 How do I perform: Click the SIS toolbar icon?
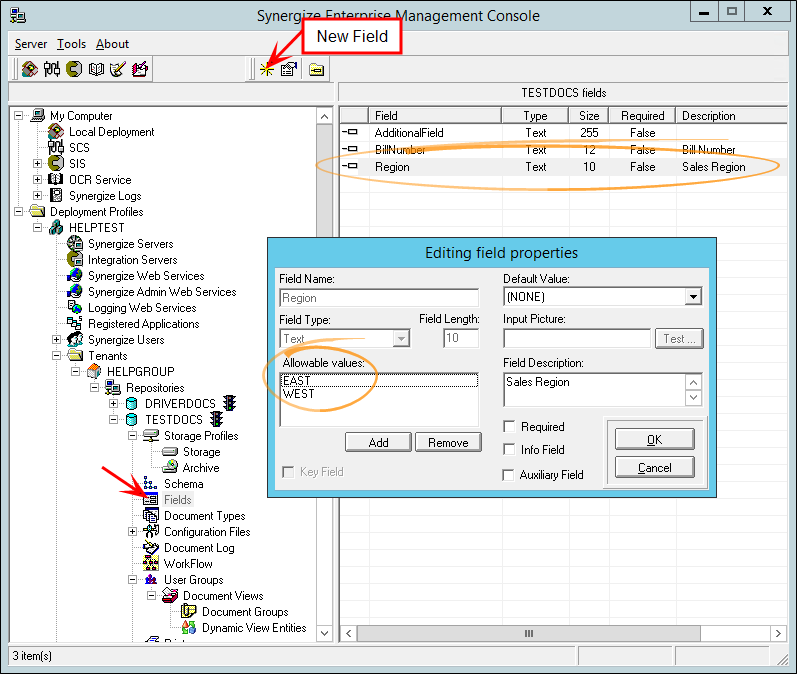(x=74, y=69)
